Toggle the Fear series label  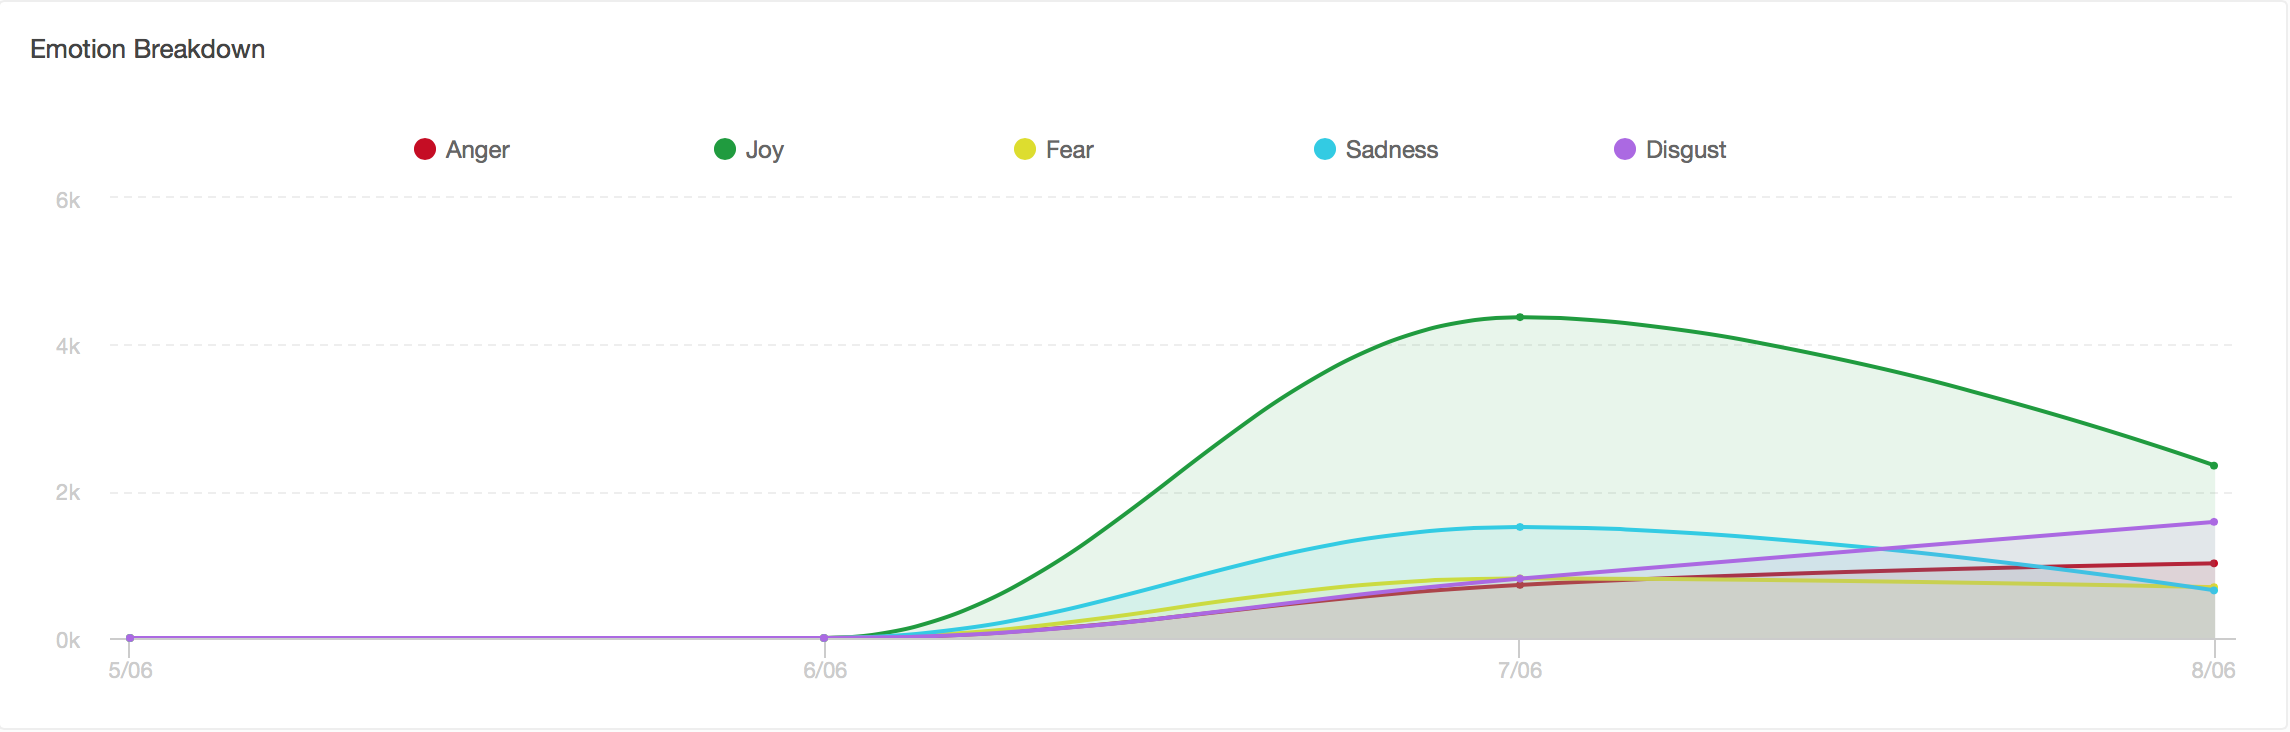pos(1069,150)
